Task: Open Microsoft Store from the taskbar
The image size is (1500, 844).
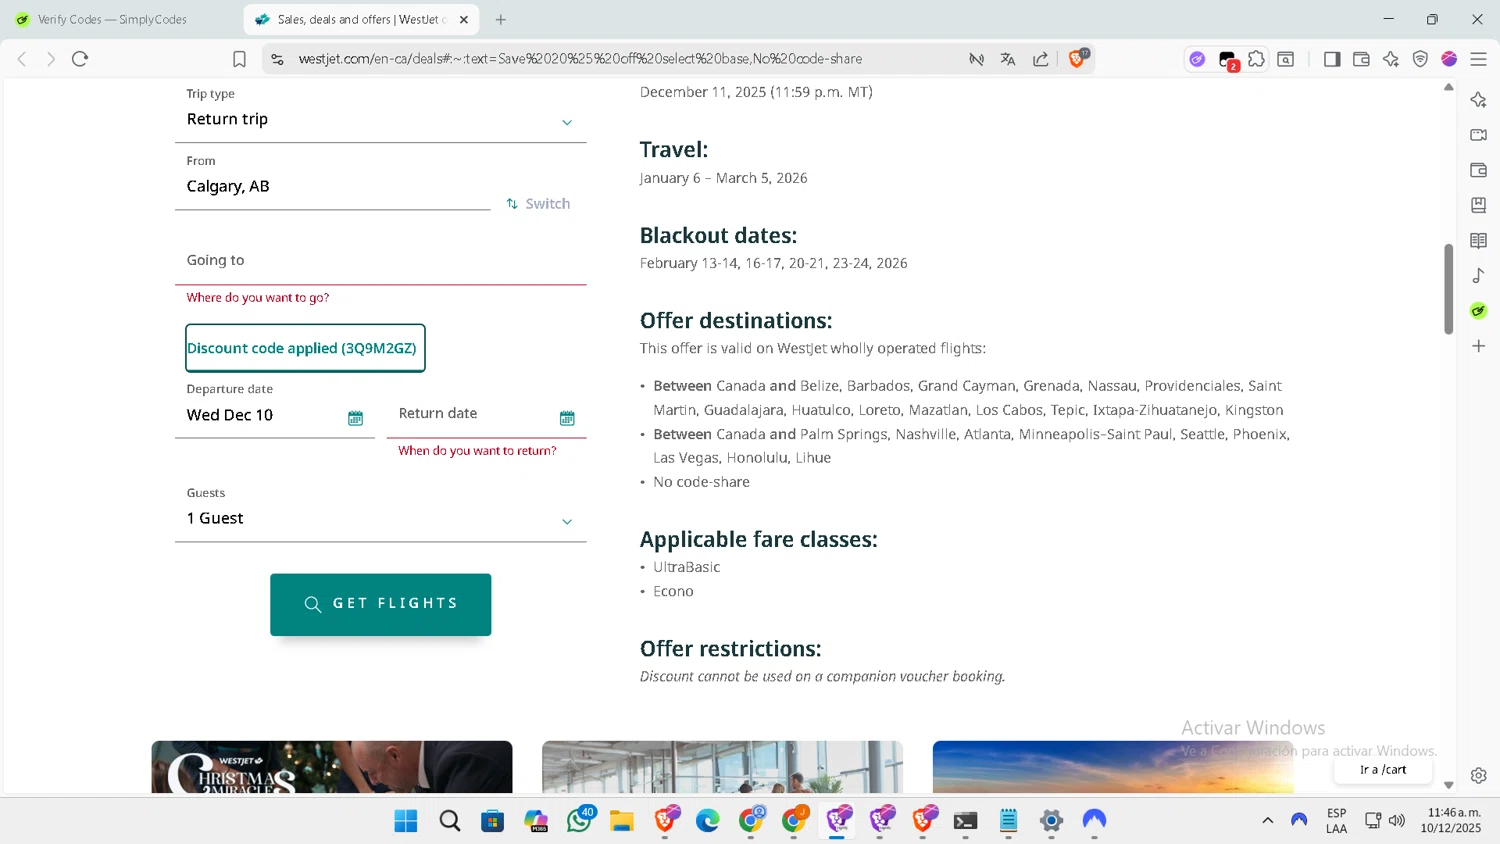Action: coord(492,821)
